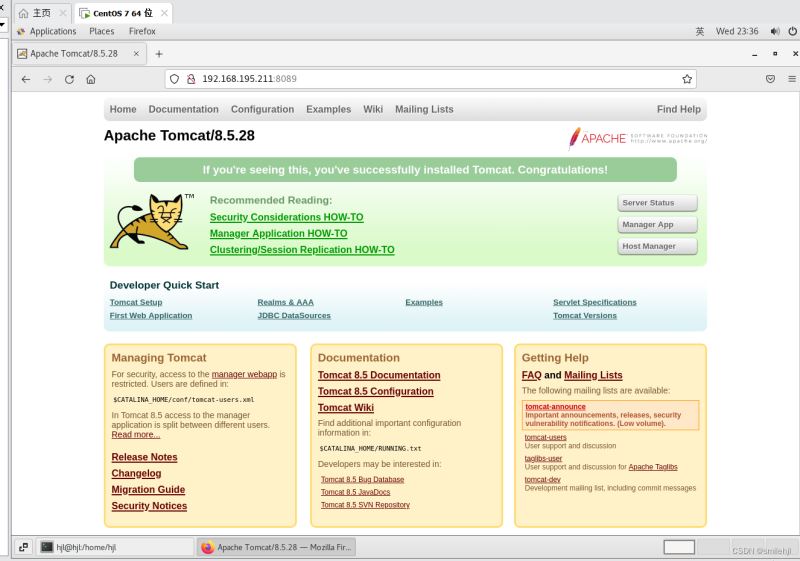Click the Manager App button
The width and height of the screenshot is (800, 561).
657,224
